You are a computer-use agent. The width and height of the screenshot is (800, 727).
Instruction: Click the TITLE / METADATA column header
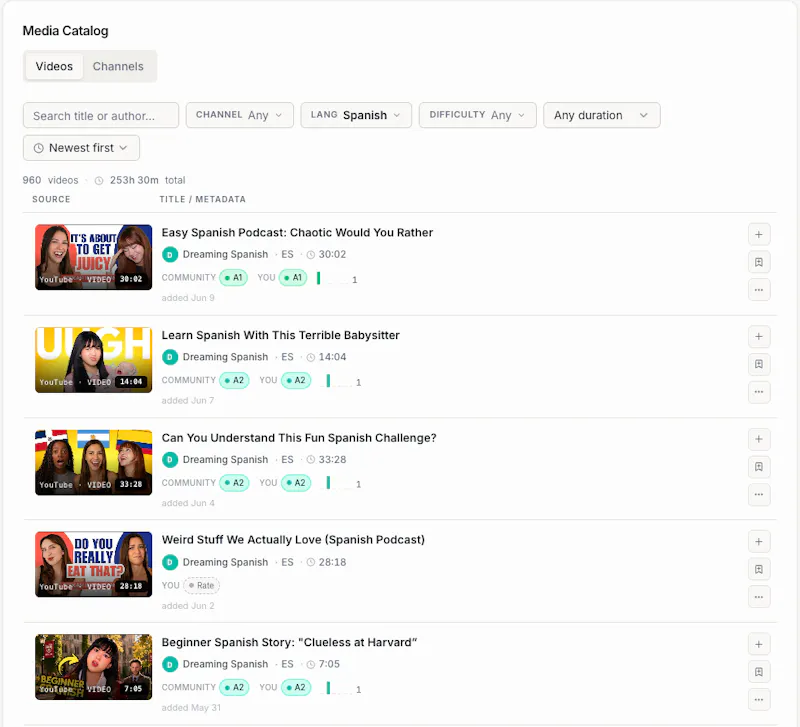point(203,199)
